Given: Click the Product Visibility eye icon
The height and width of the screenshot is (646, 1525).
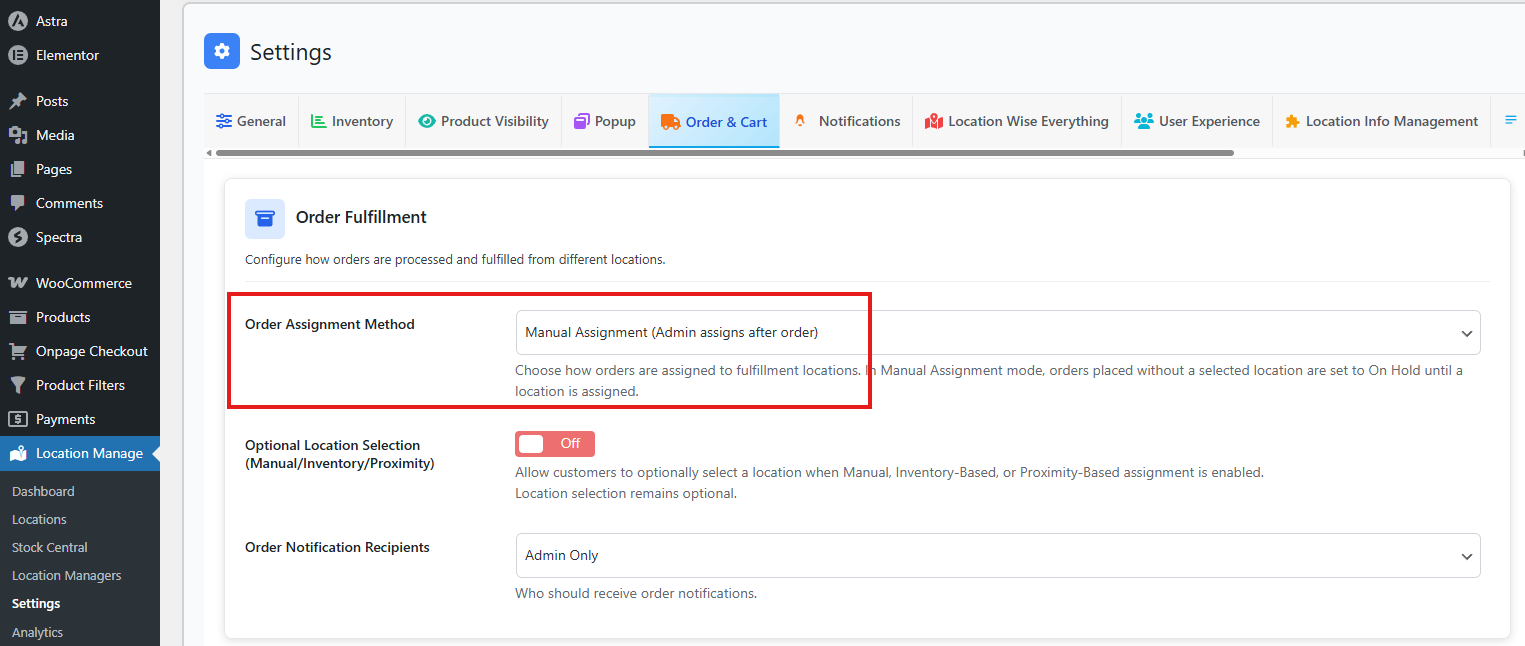Looking at the screenshot, I should click(427, 121).
